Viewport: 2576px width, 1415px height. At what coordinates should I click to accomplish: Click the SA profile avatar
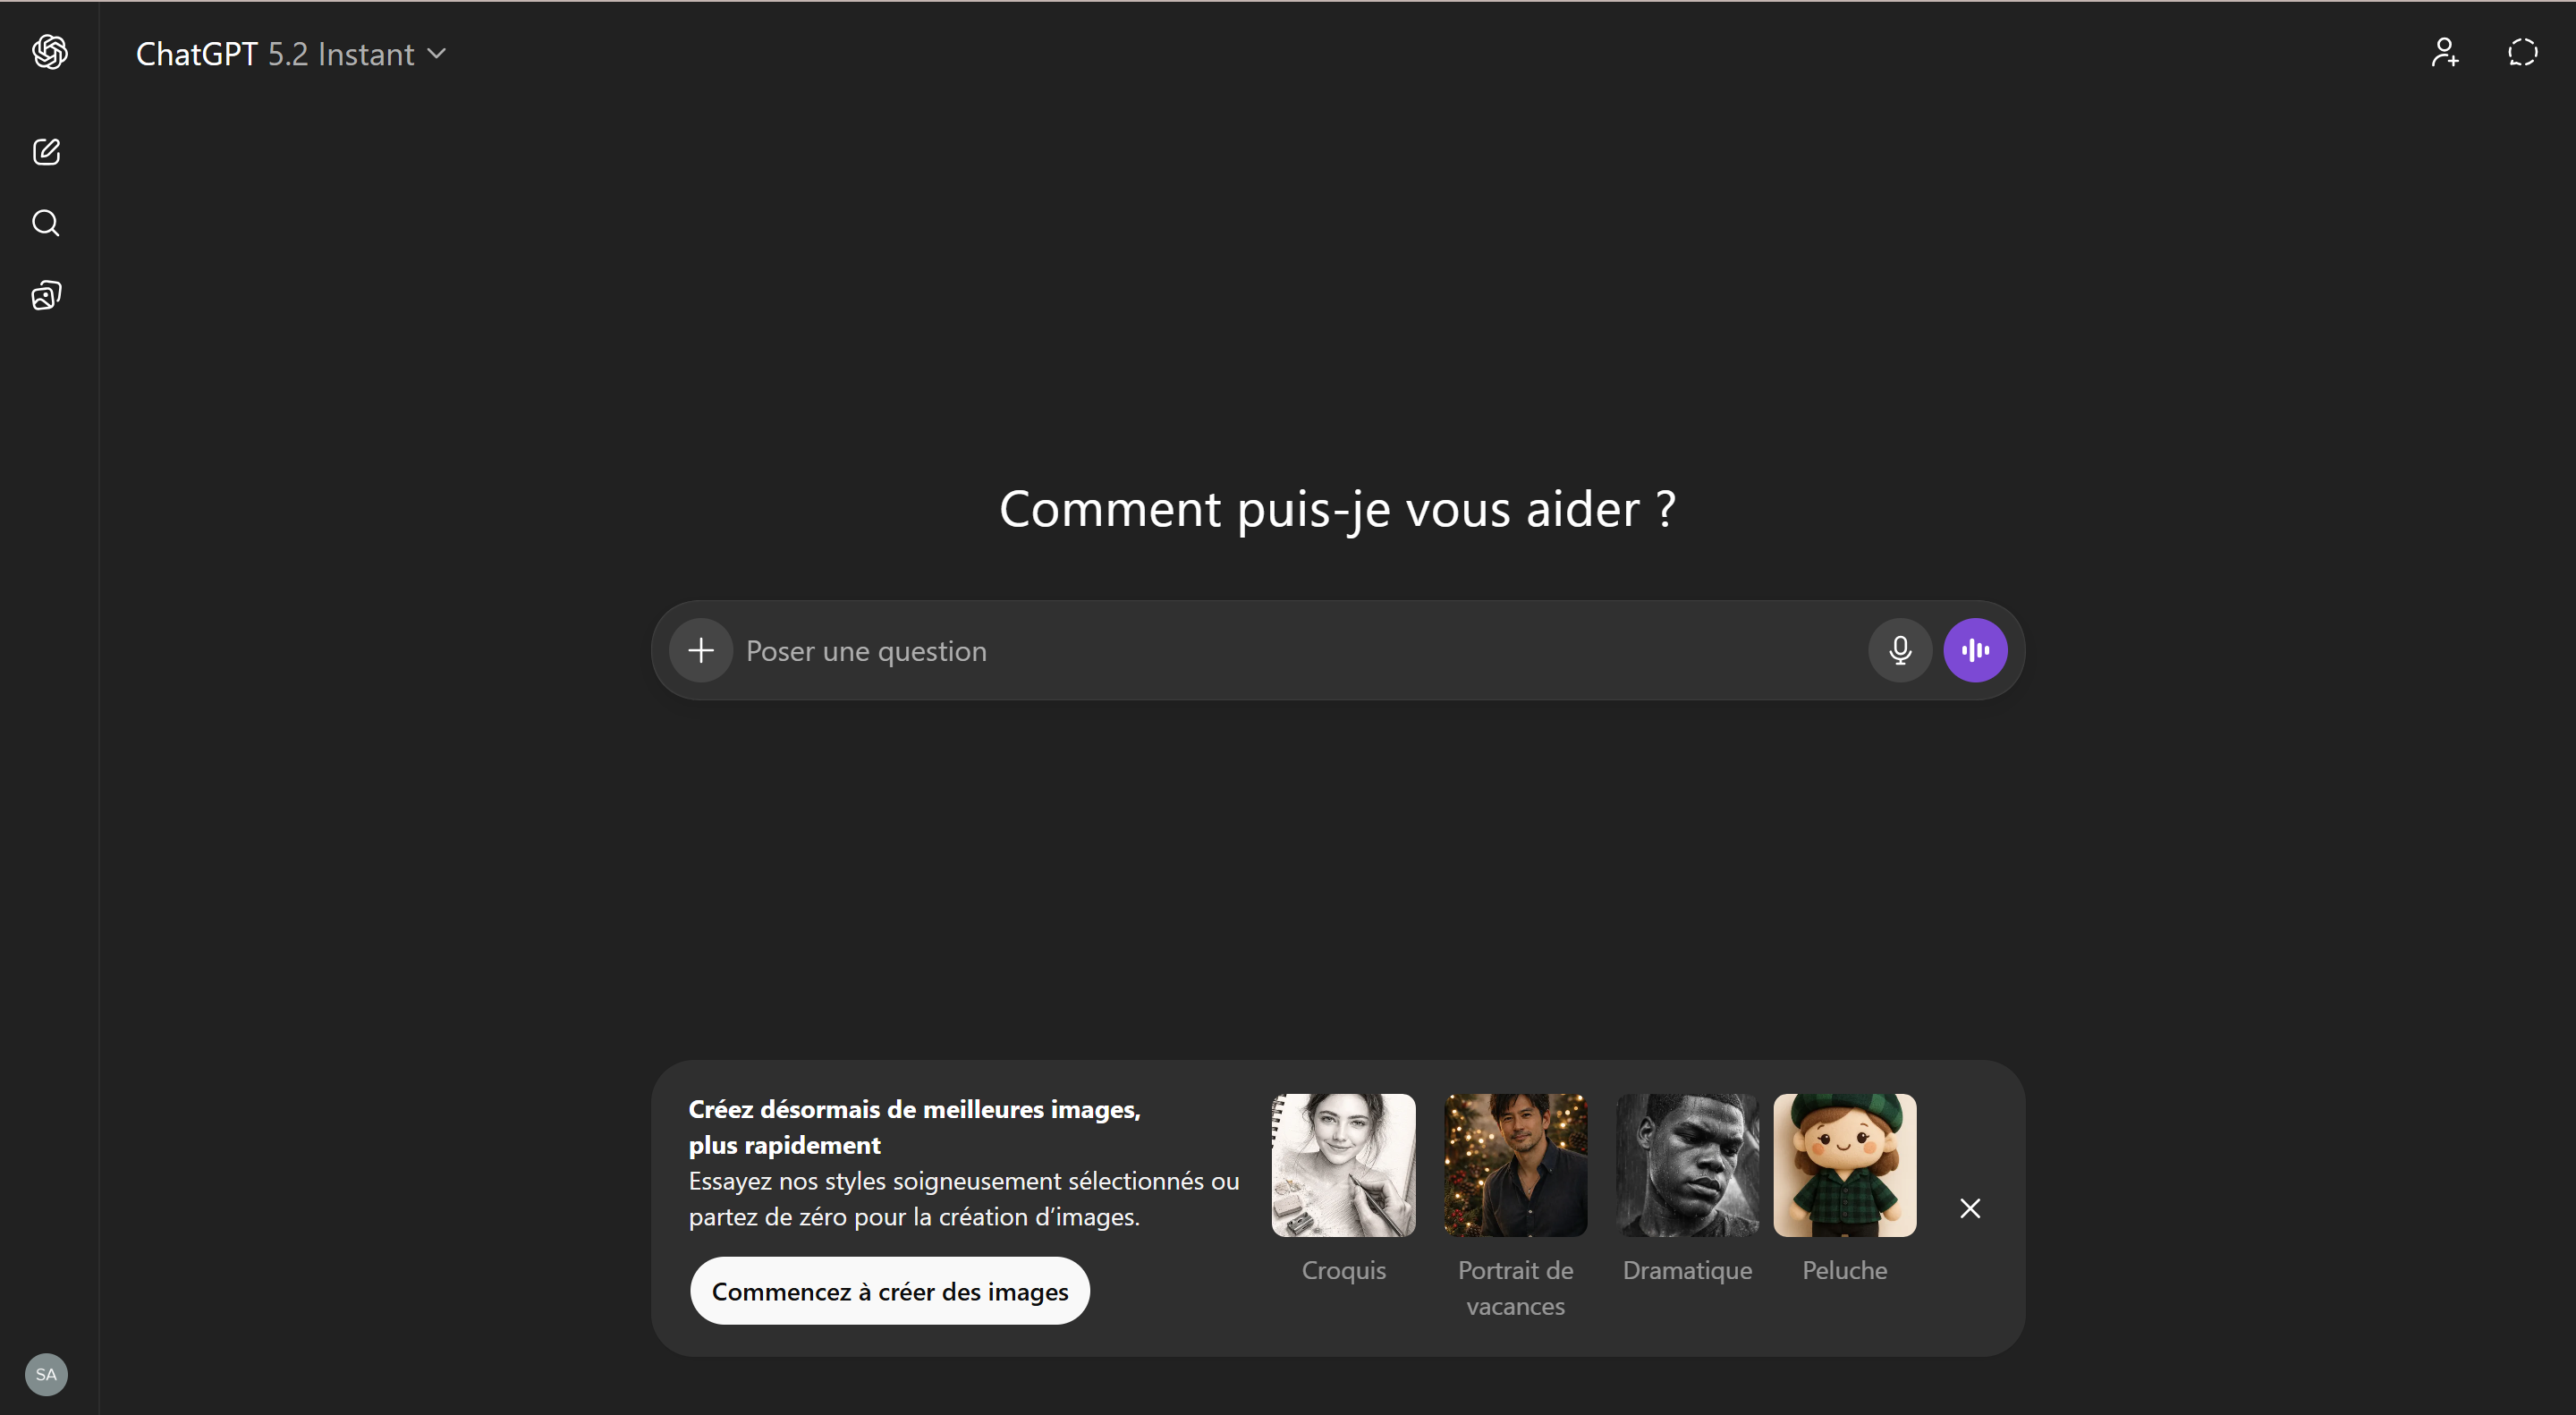tap(46, 1374)
